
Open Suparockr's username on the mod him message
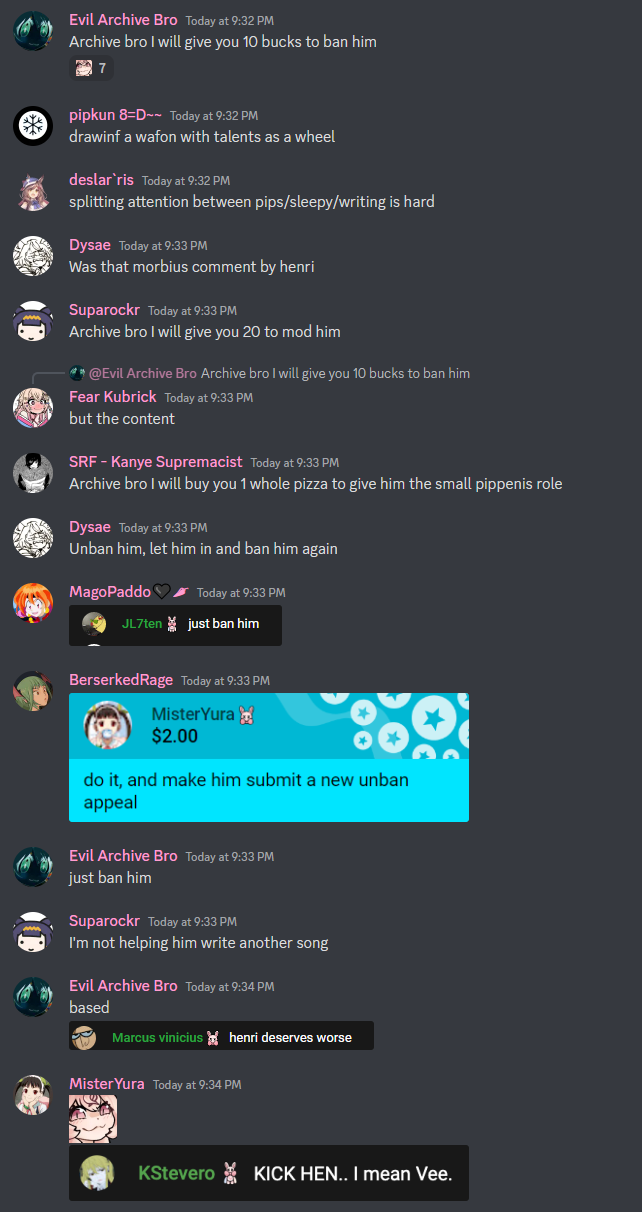pos(104,310)
